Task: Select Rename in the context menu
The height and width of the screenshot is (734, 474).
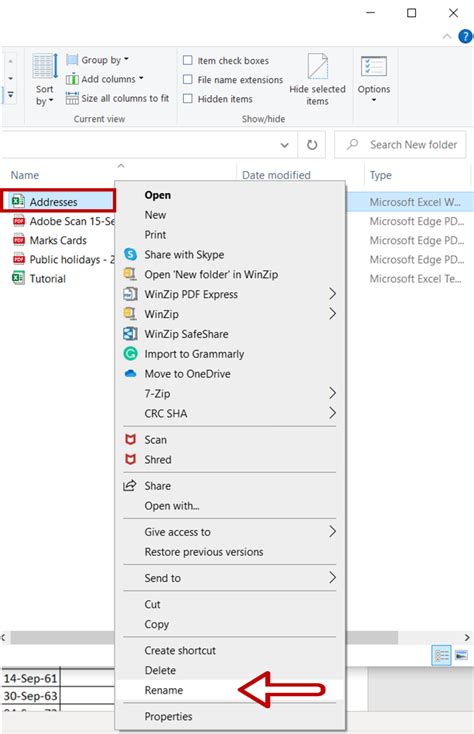Action: (x=163, y=690)
